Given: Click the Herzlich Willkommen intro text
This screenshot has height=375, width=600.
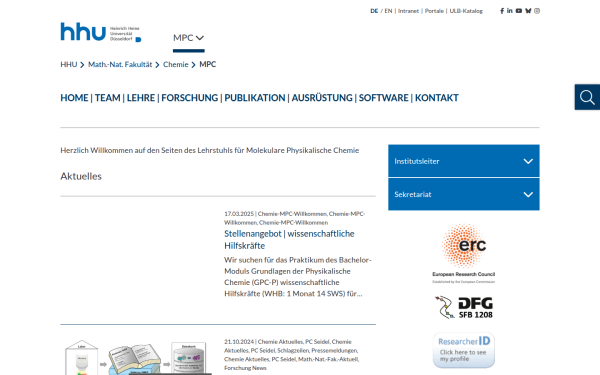Looking at the screenshot, I should [x=210, y=150].
